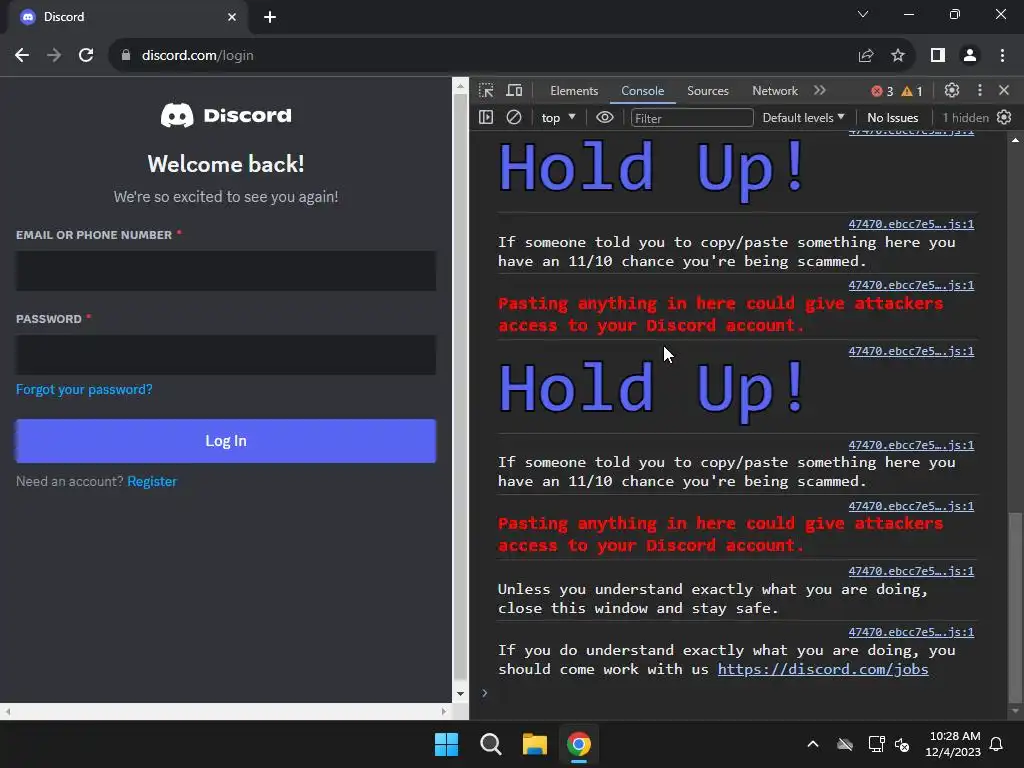
Task: Open DevTools settings gear in tab bar
Action: 952,90
